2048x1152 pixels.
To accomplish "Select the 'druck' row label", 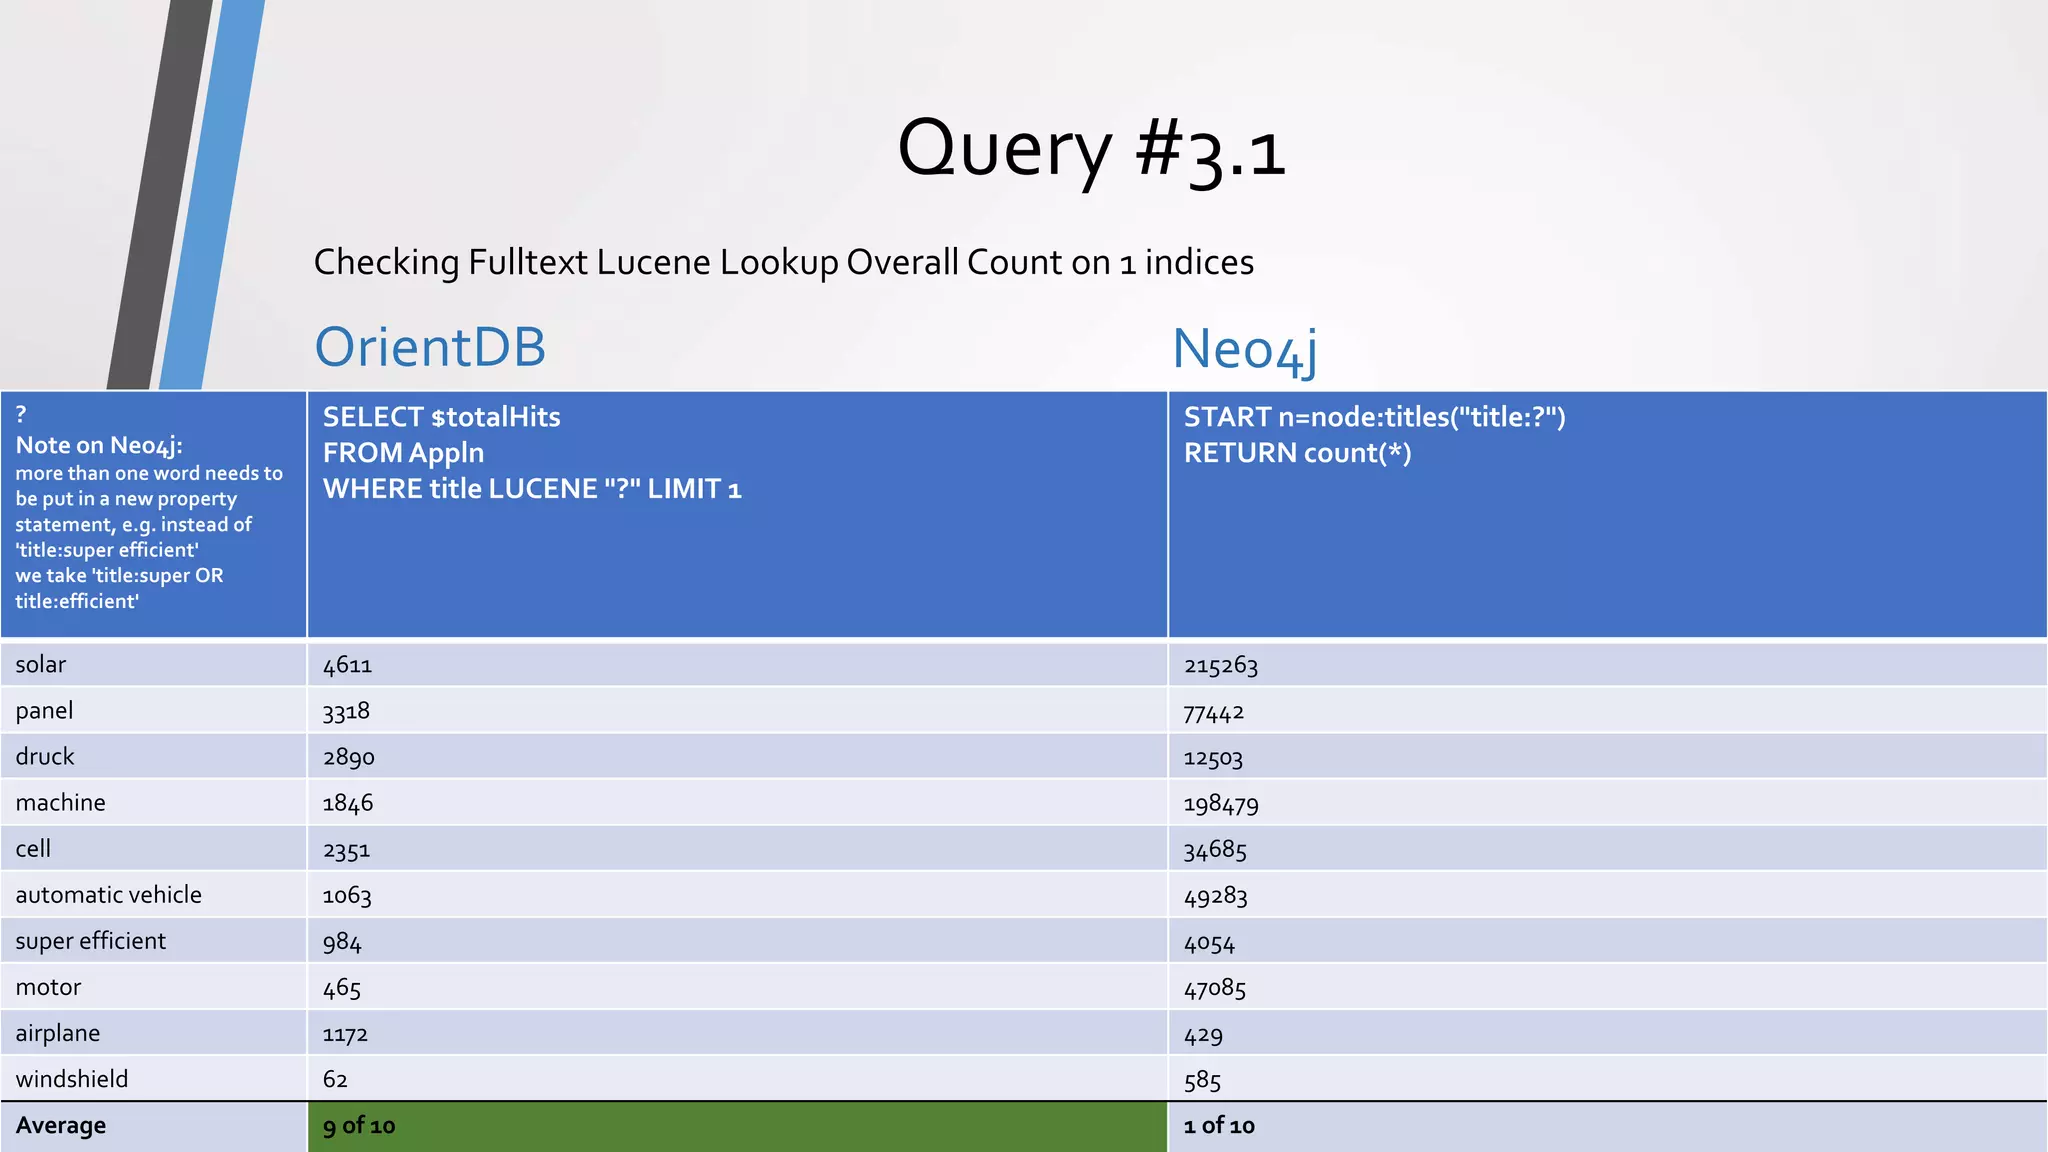I will coord(45,756).
